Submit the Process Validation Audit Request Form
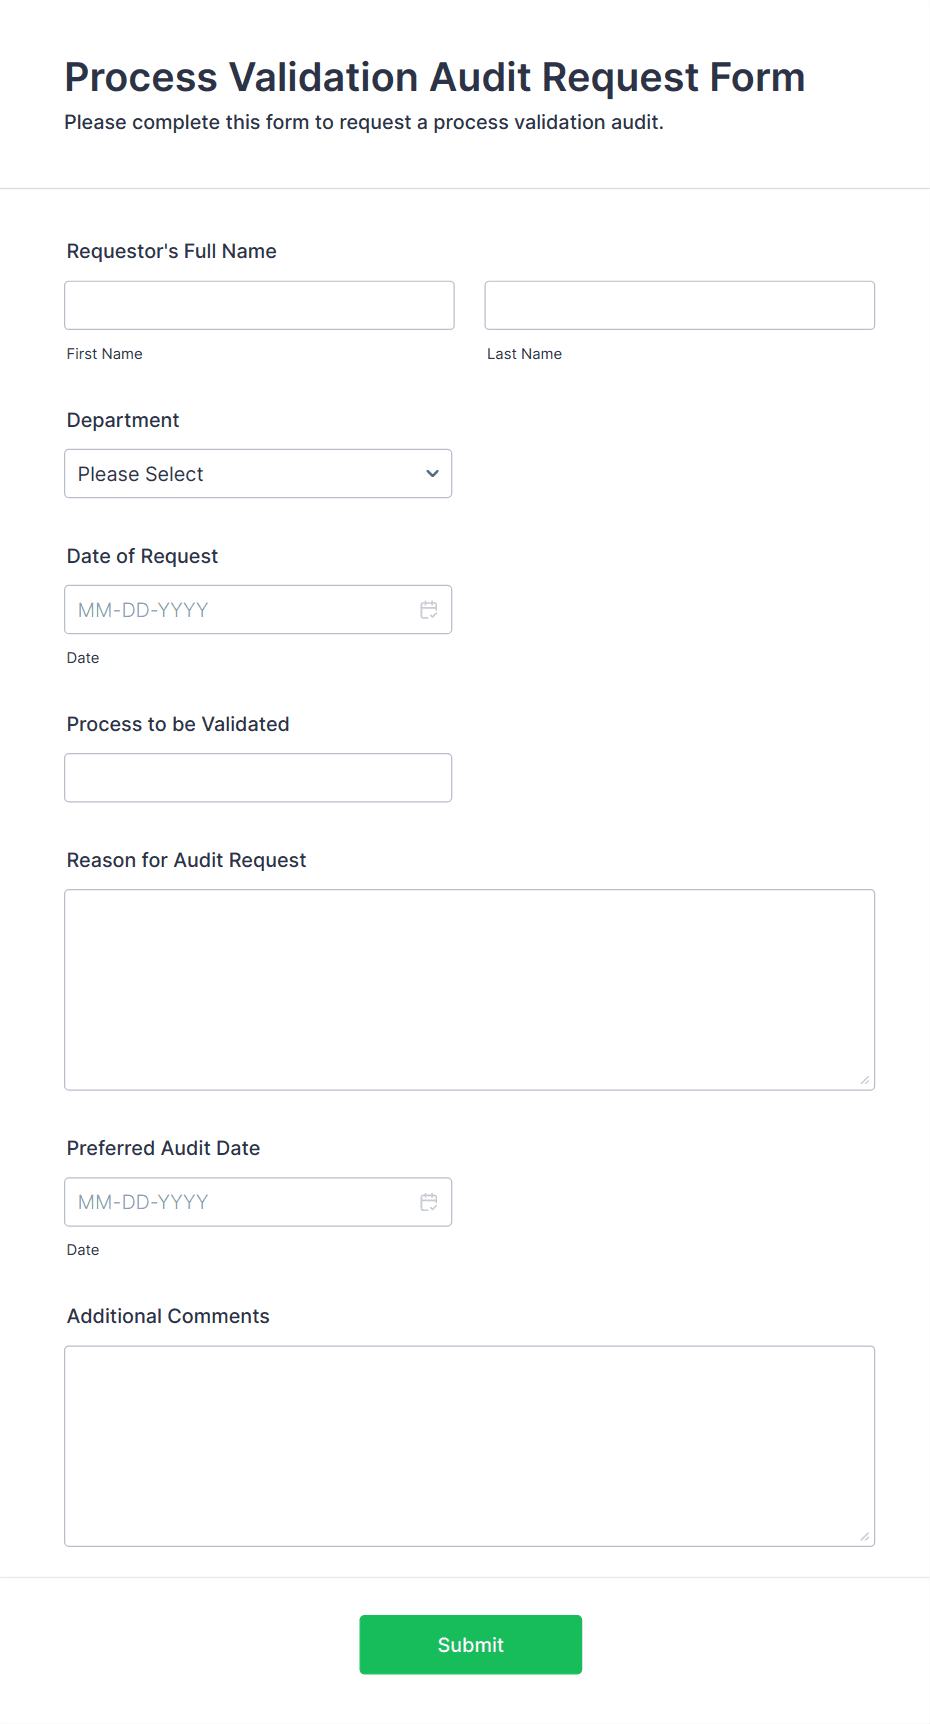 470,1644
